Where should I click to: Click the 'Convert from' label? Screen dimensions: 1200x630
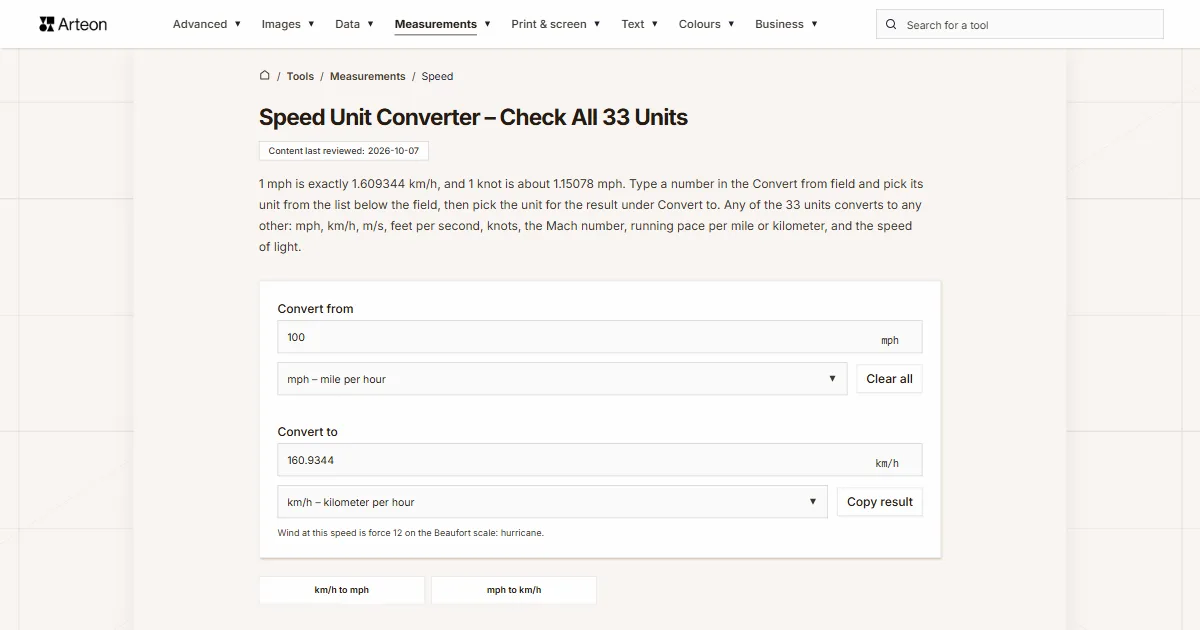[x=315, y=309]
